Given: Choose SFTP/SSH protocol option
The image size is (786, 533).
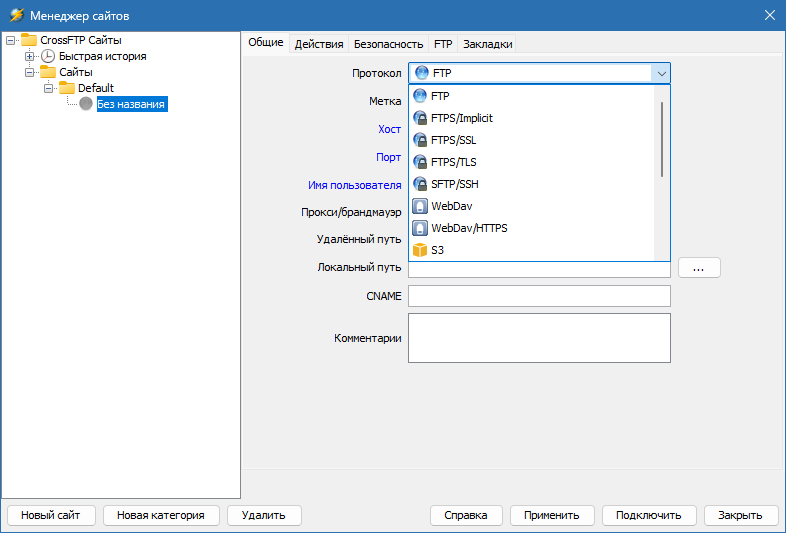Looking at the screenshot, I should point(532,184).
